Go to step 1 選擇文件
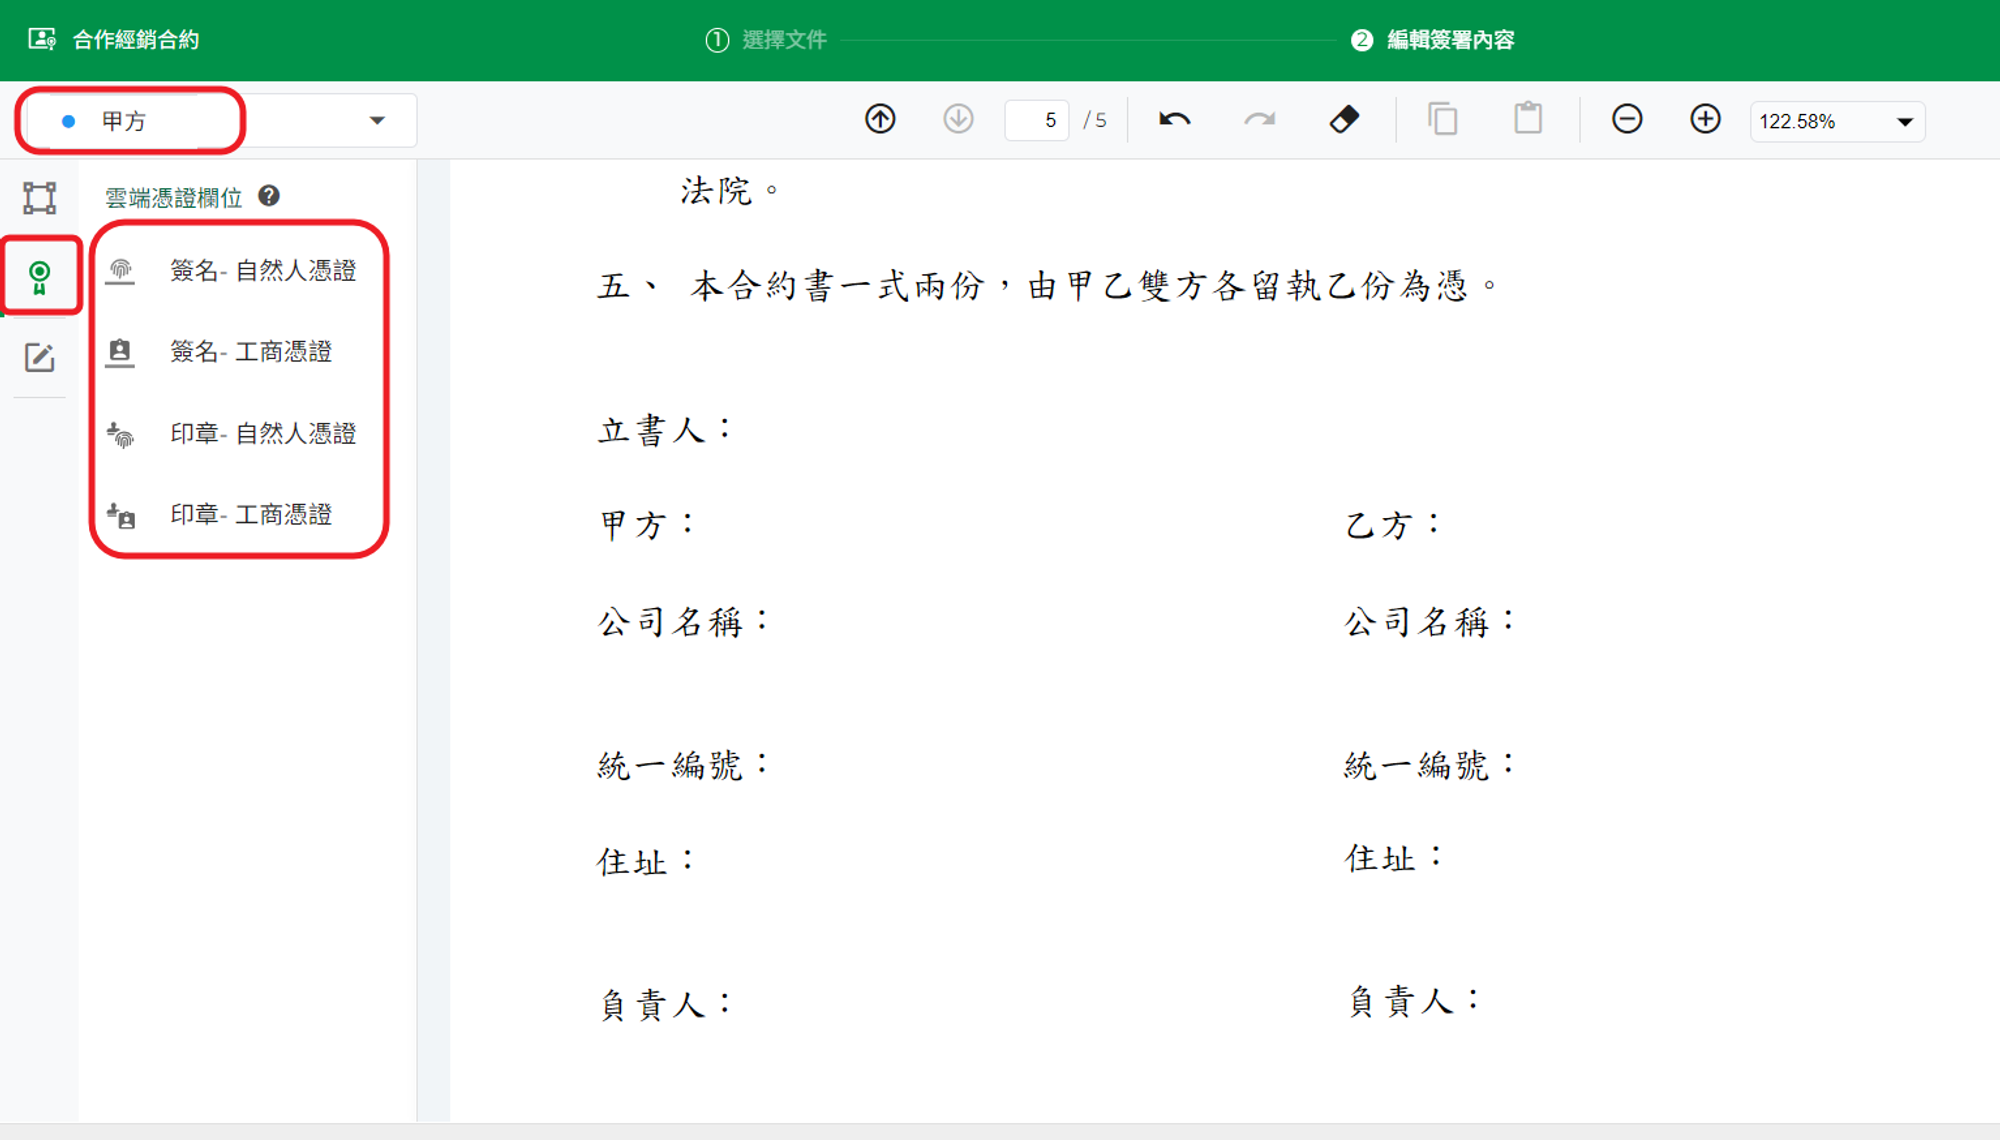The height and width of the screenshot is (1140, 2000). point(766,40)
